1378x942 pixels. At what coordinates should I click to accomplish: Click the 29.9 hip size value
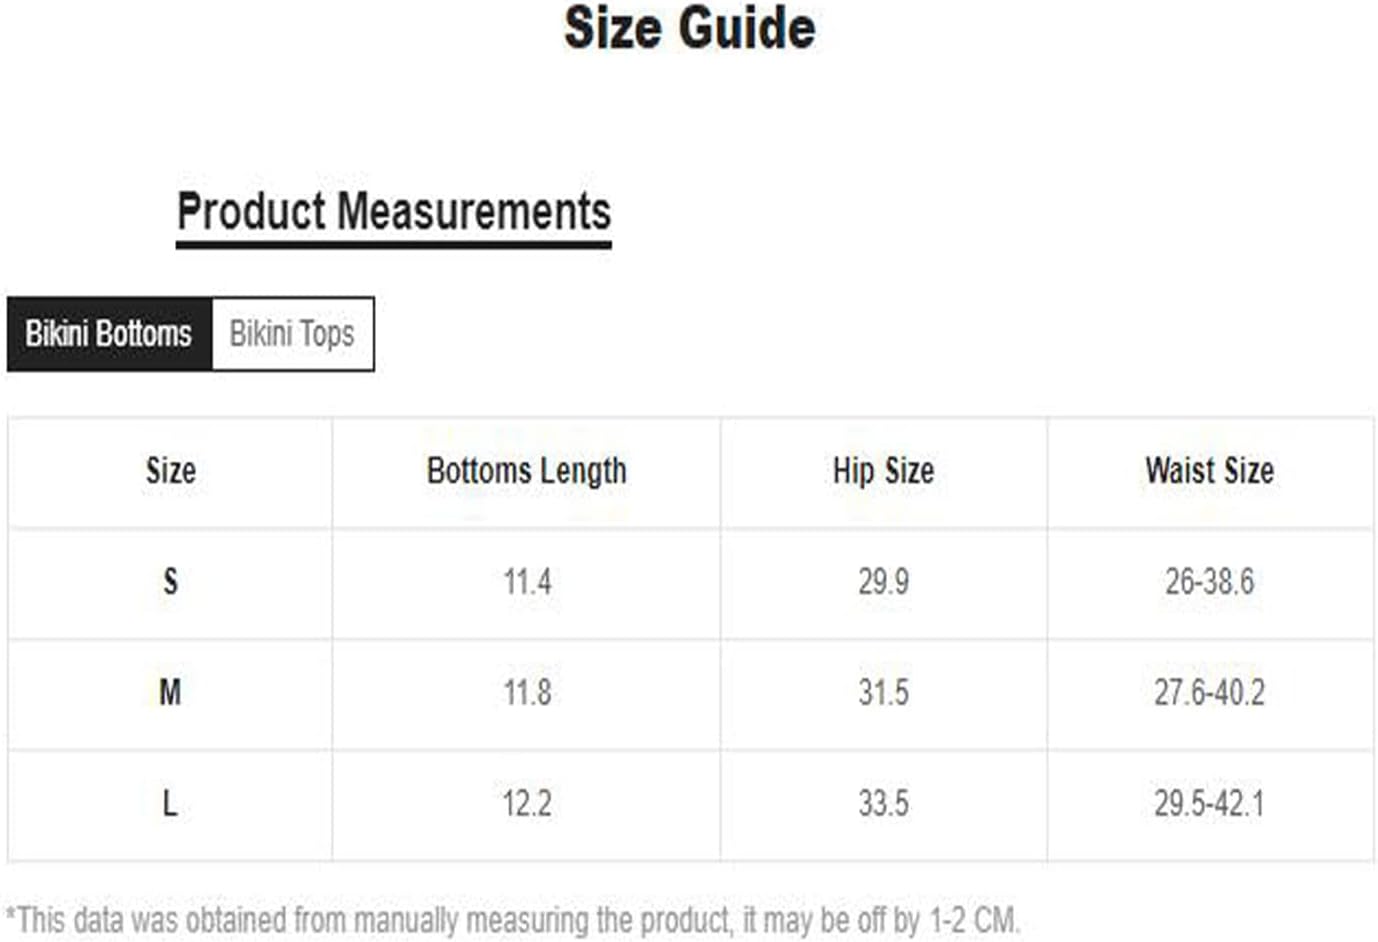[884, 581]
